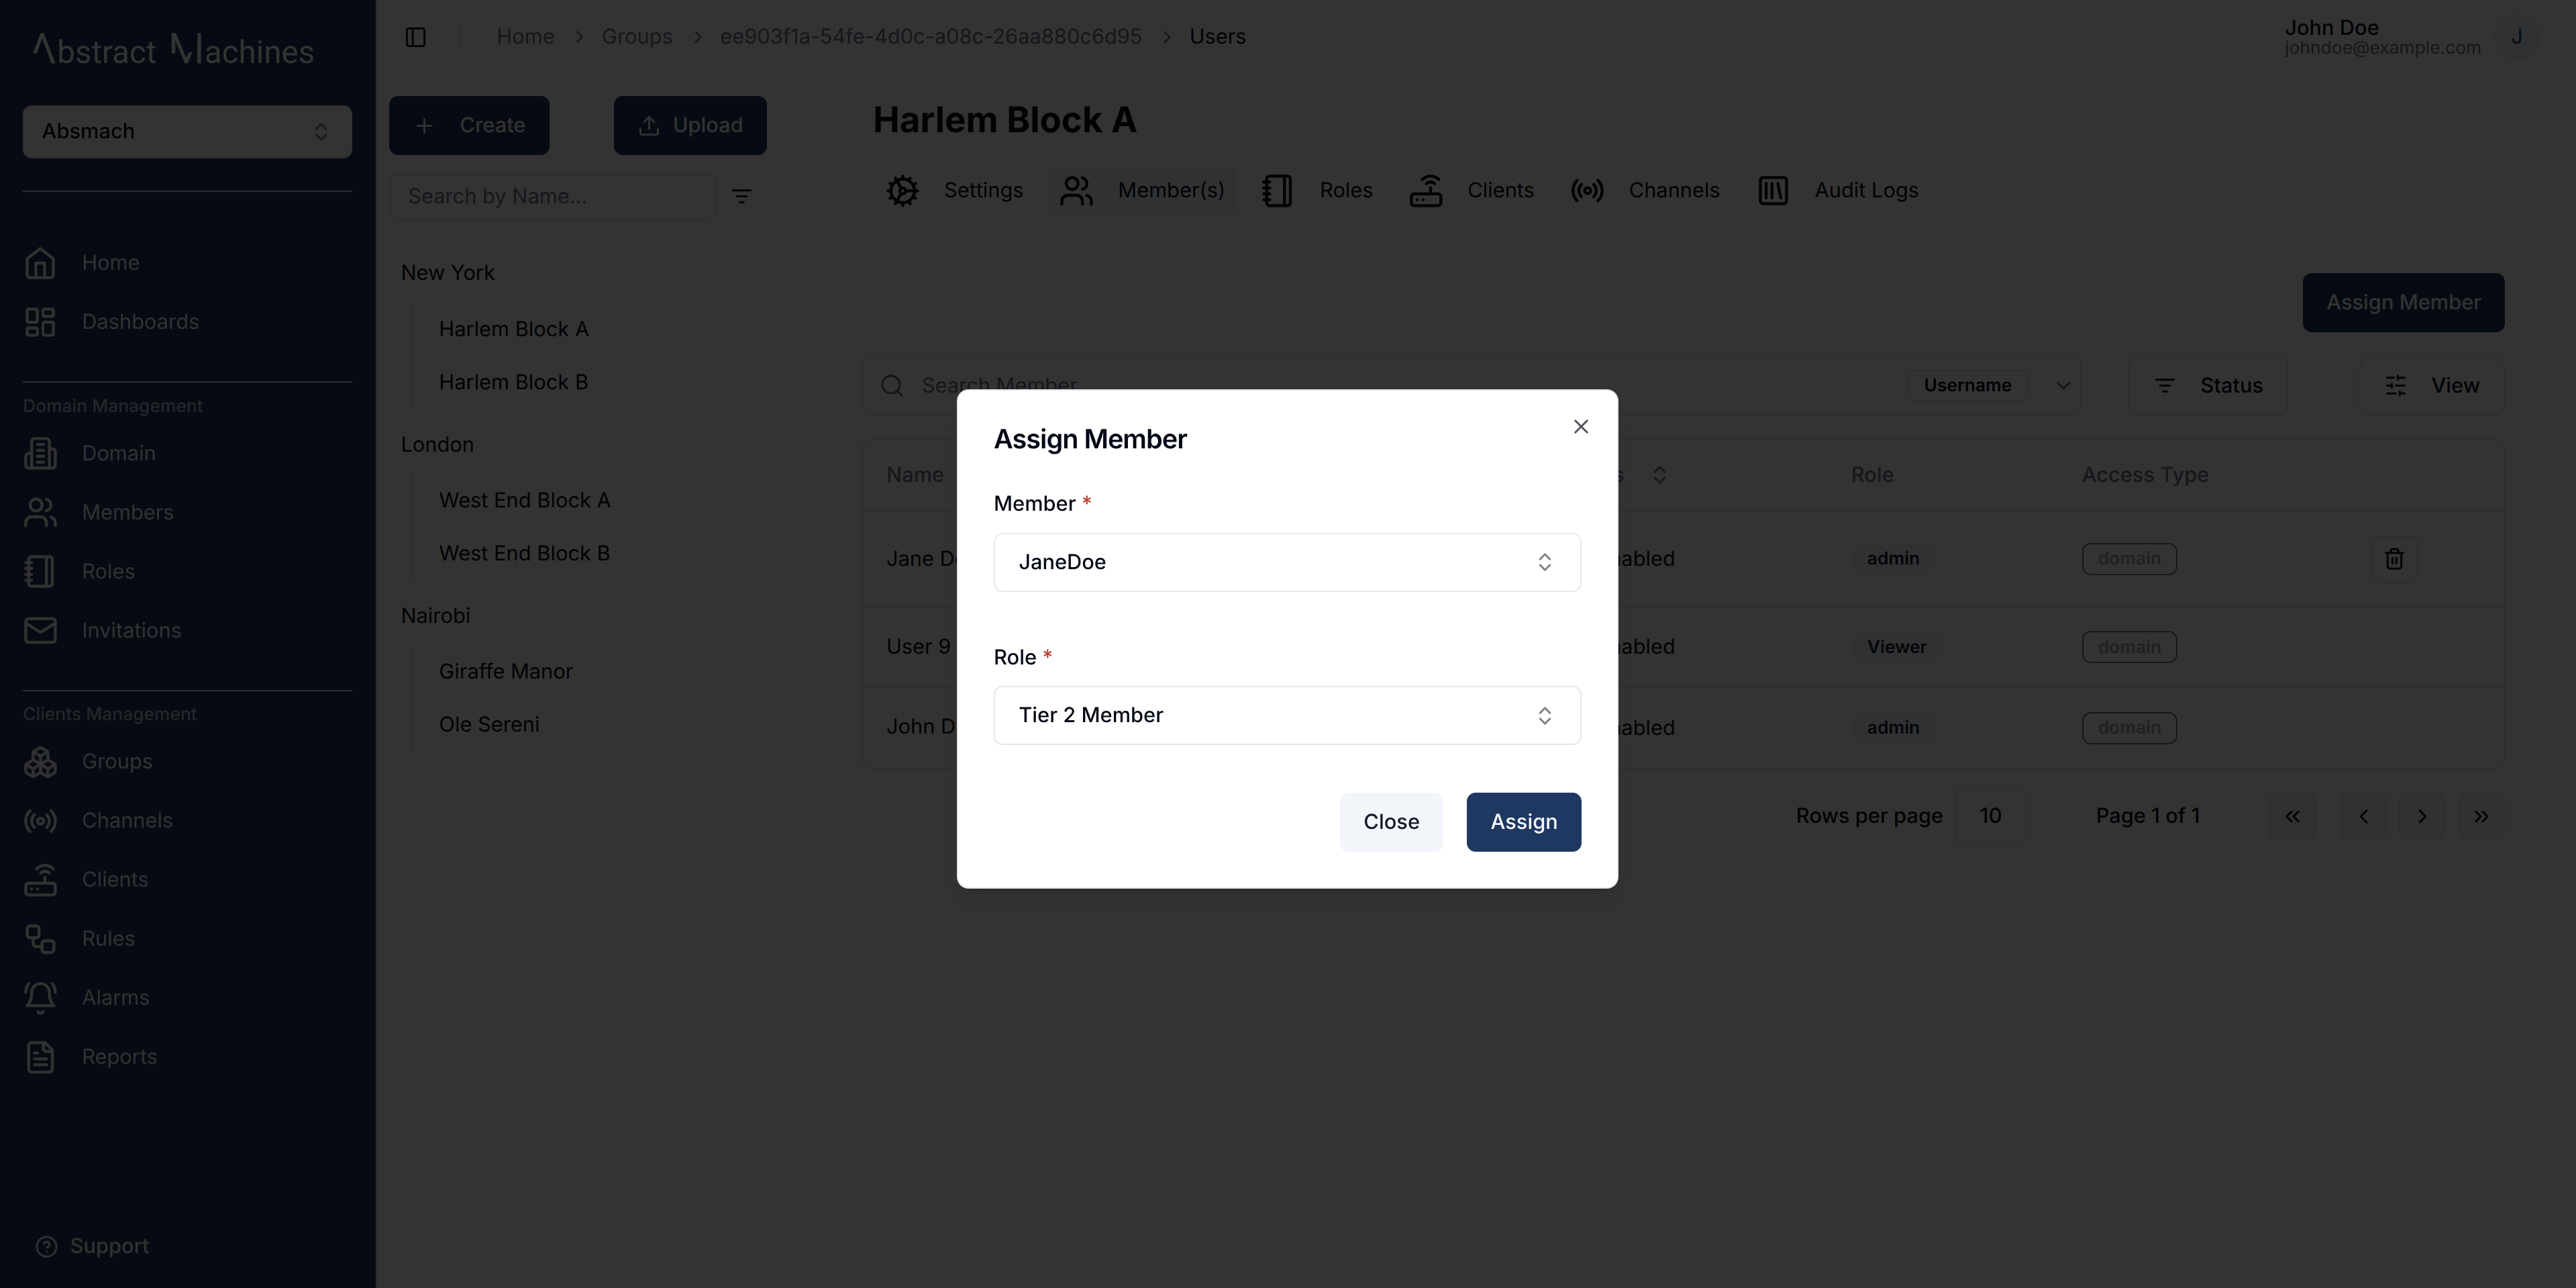Go to last page double-chevron

[x=2481, y=816]
